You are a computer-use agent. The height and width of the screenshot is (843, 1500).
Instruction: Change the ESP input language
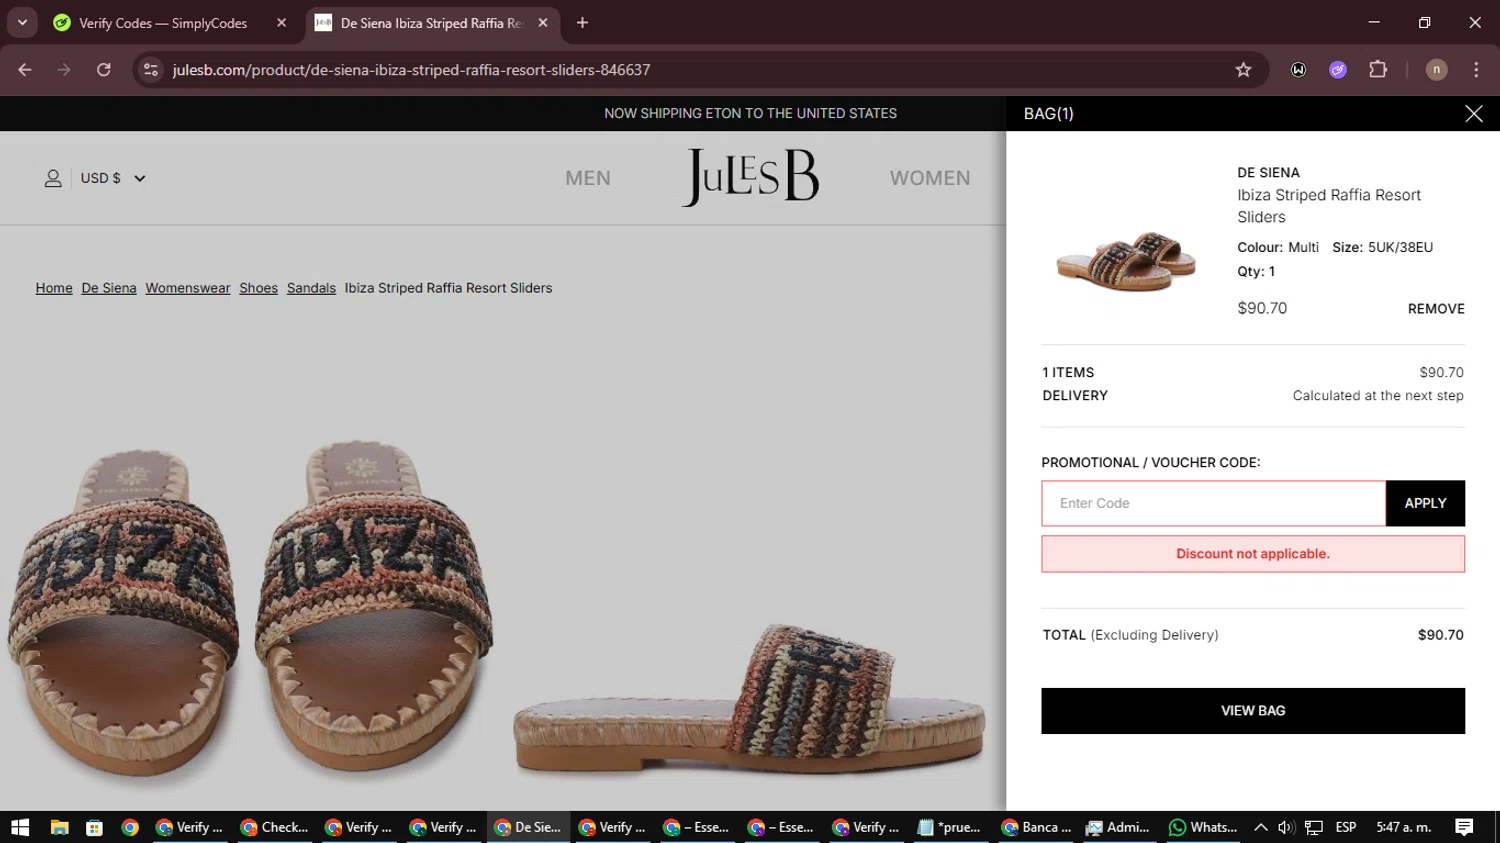[x=1346, y=828]
